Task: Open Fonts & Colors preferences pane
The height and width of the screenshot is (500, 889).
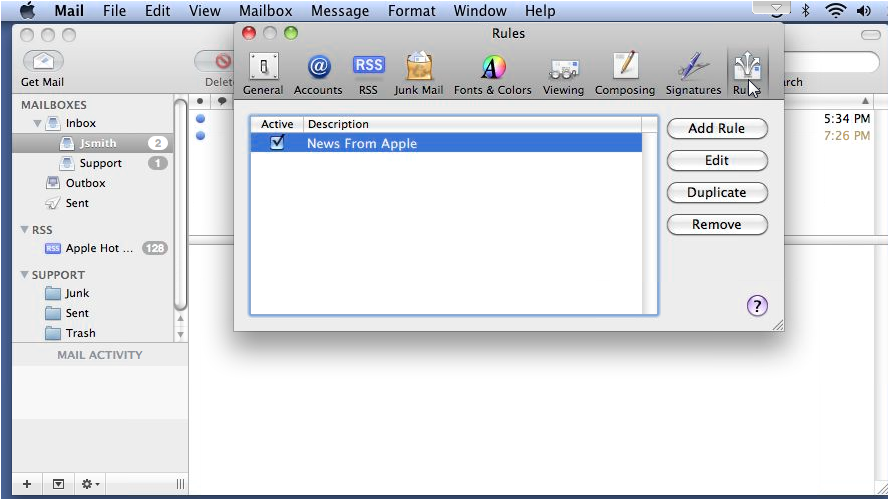Action: click(x=493, y=74)
